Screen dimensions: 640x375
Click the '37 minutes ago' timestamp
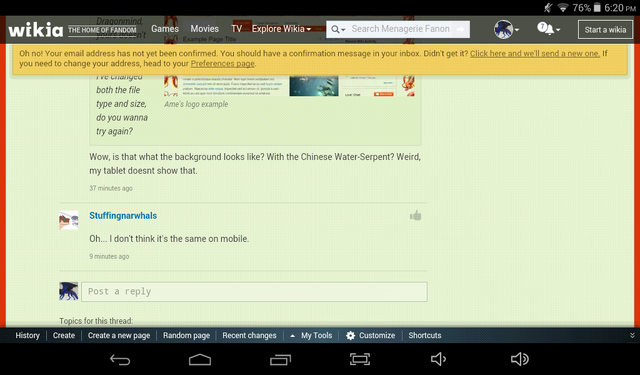[x=111, y=188]
